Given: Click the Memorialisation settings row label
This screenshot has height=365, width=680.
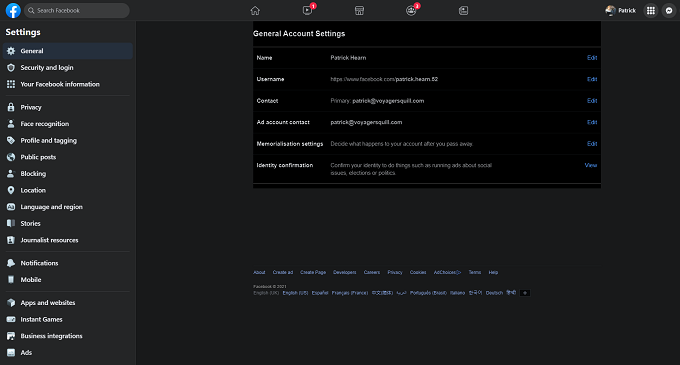Looking at the screenshot, I should click(x=290, y=143).
